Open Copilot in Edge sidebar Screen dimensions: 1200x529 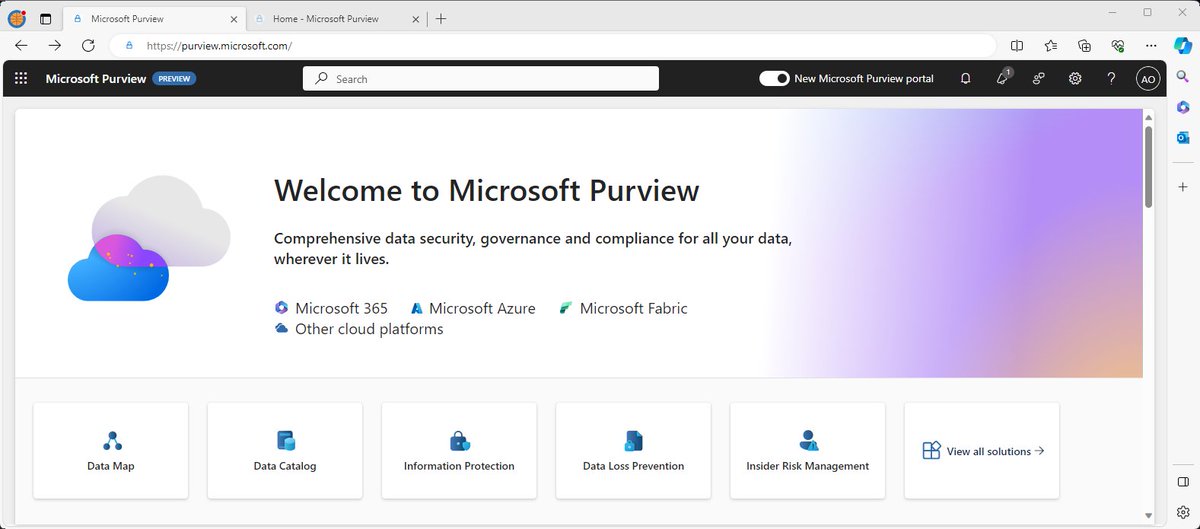1183,45
